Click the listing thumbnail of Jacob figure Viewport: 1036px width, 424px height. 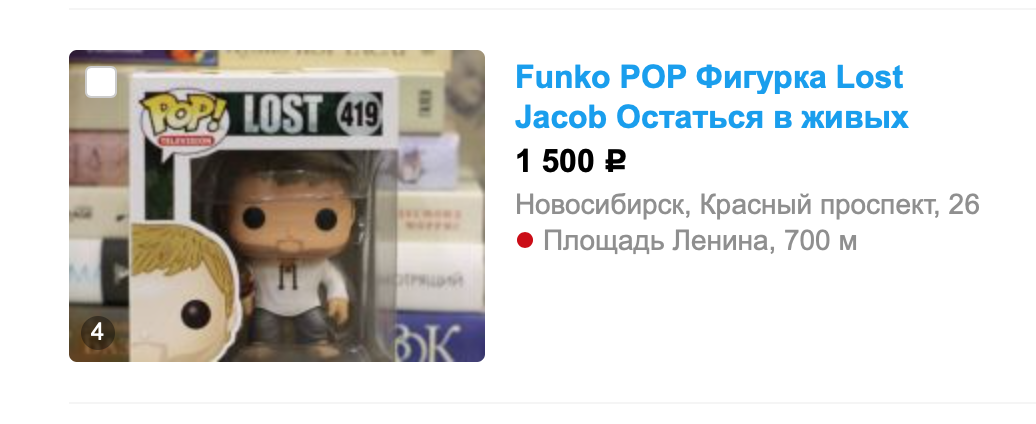click(x=277, y=205)
